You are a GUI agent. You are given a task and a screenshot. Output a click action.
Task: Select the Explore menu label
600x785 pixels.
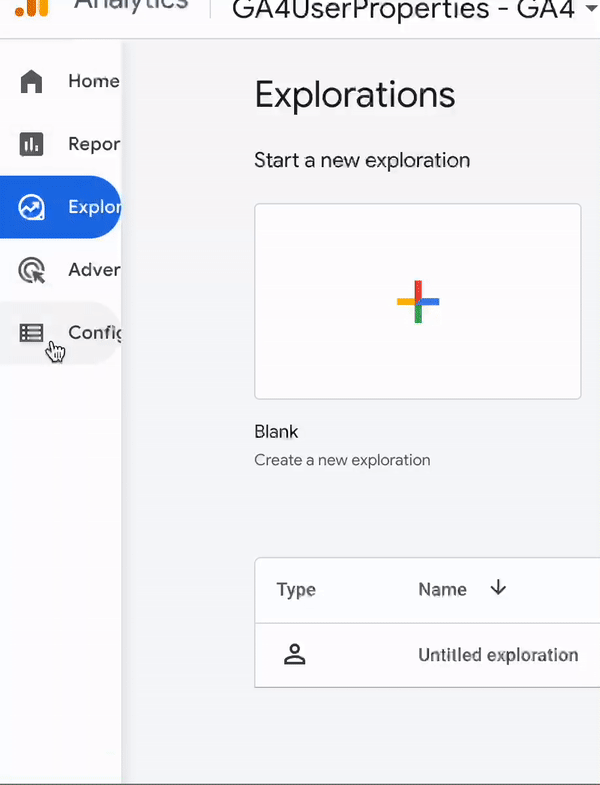tap(94, 207)
